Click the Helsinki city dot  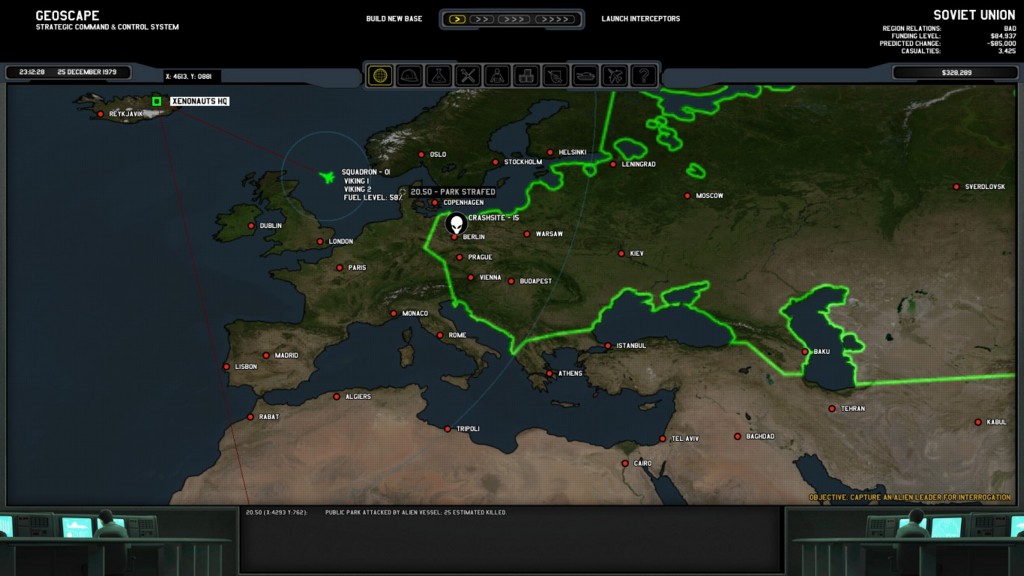[551, 153]
